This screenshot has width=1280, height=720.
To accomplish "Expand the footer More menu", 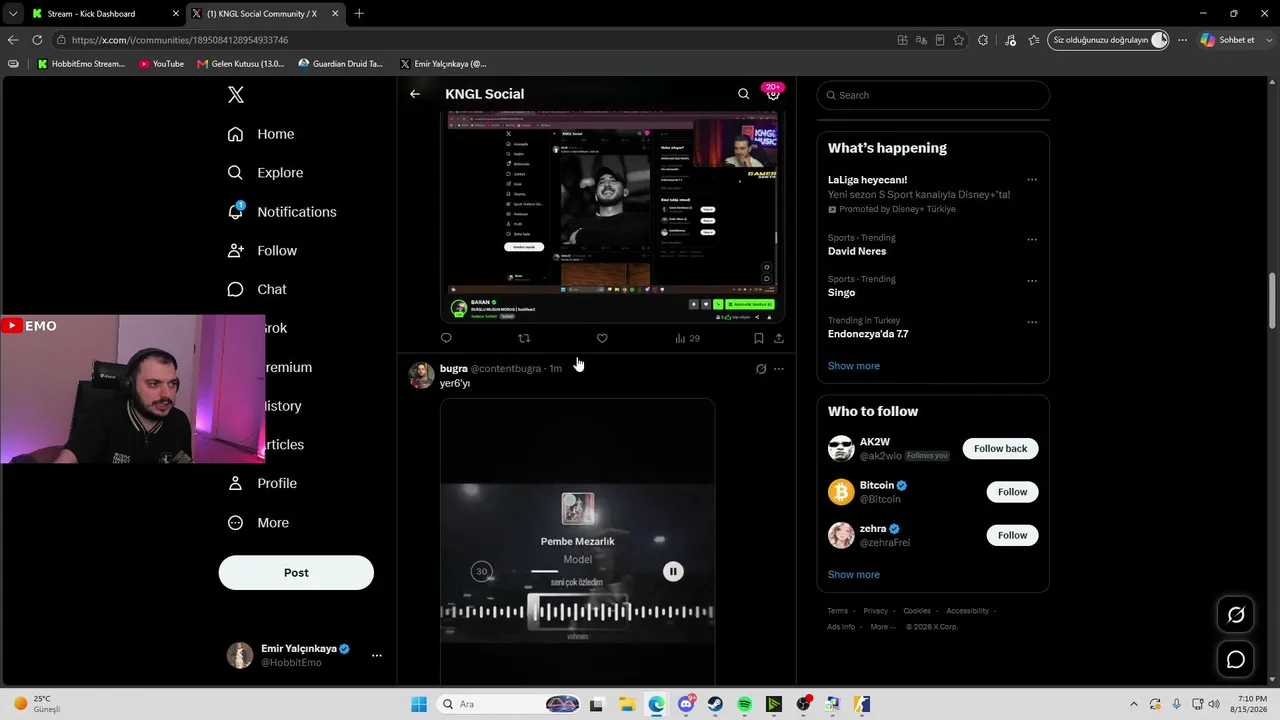I will coord(883,627).
